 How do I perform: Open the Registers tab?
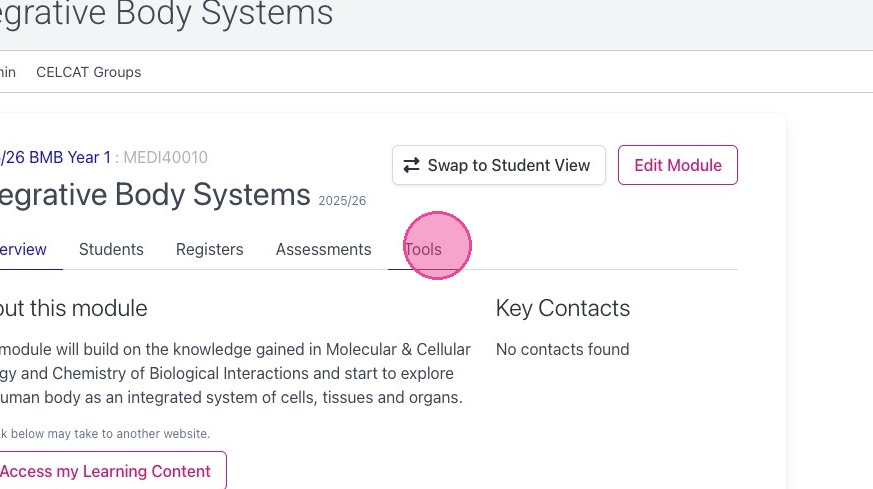coord(209,249)
